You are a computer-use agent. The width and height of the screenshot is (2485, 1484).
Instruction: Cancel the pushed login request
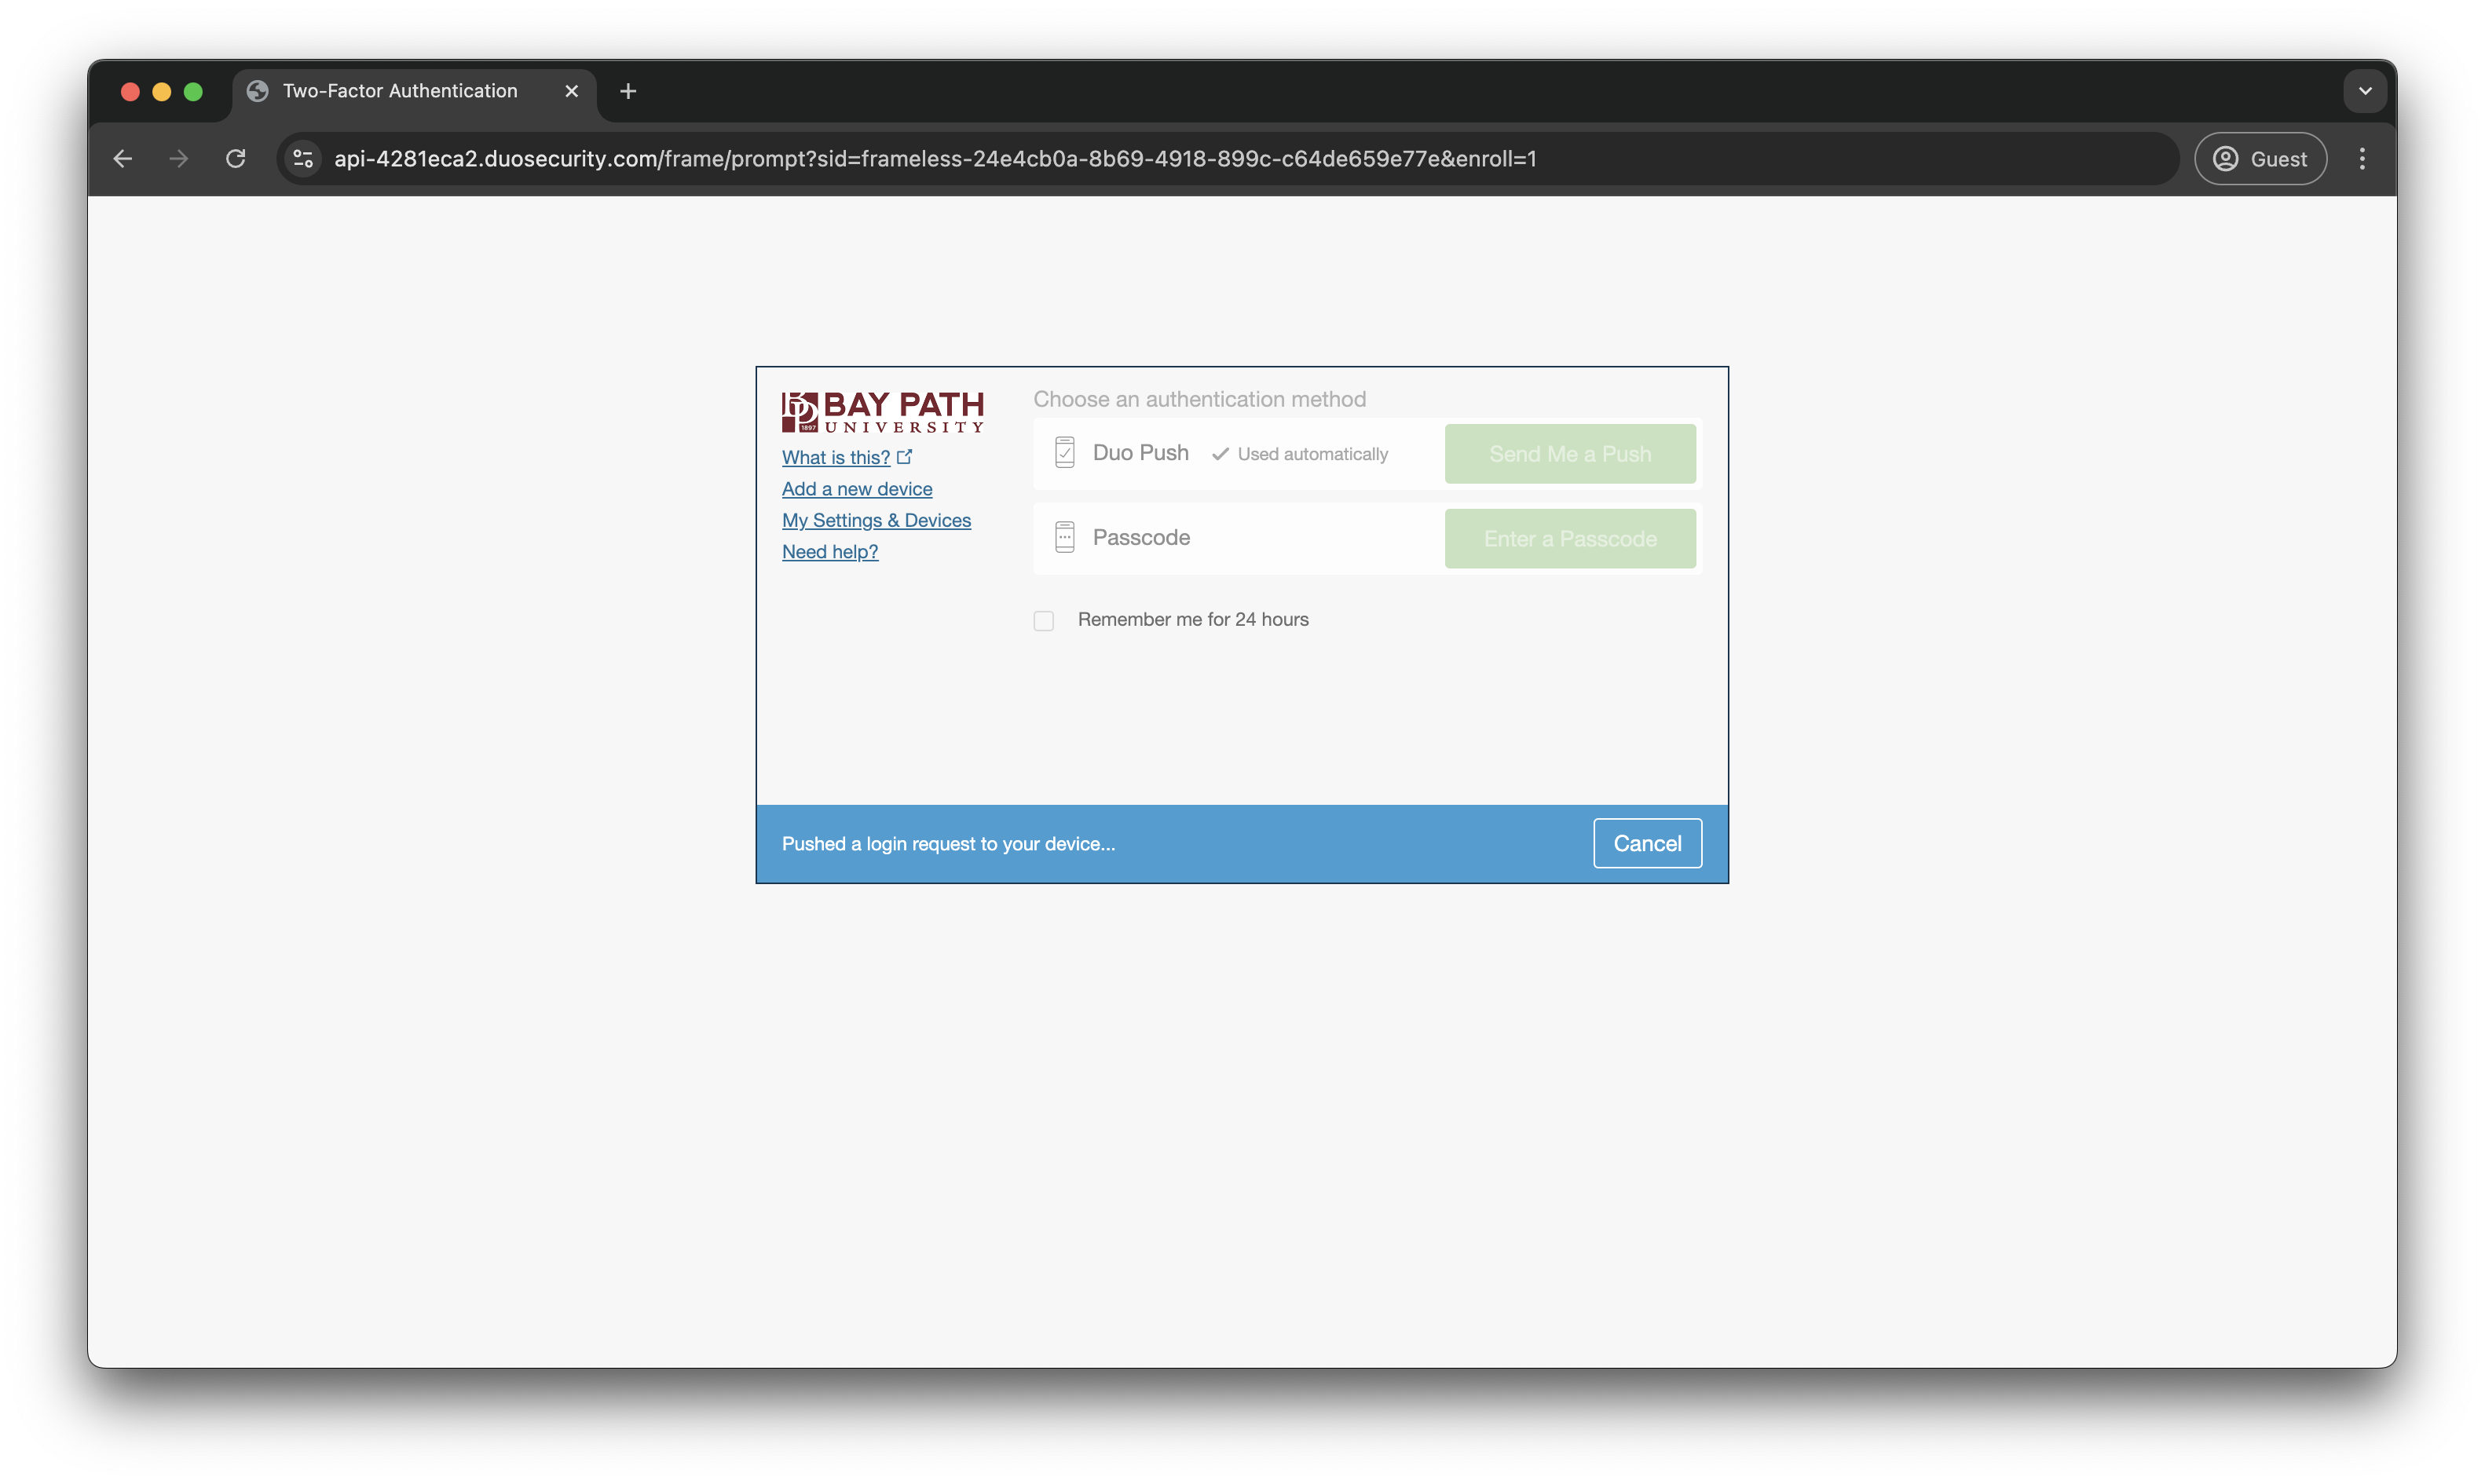1646,844
